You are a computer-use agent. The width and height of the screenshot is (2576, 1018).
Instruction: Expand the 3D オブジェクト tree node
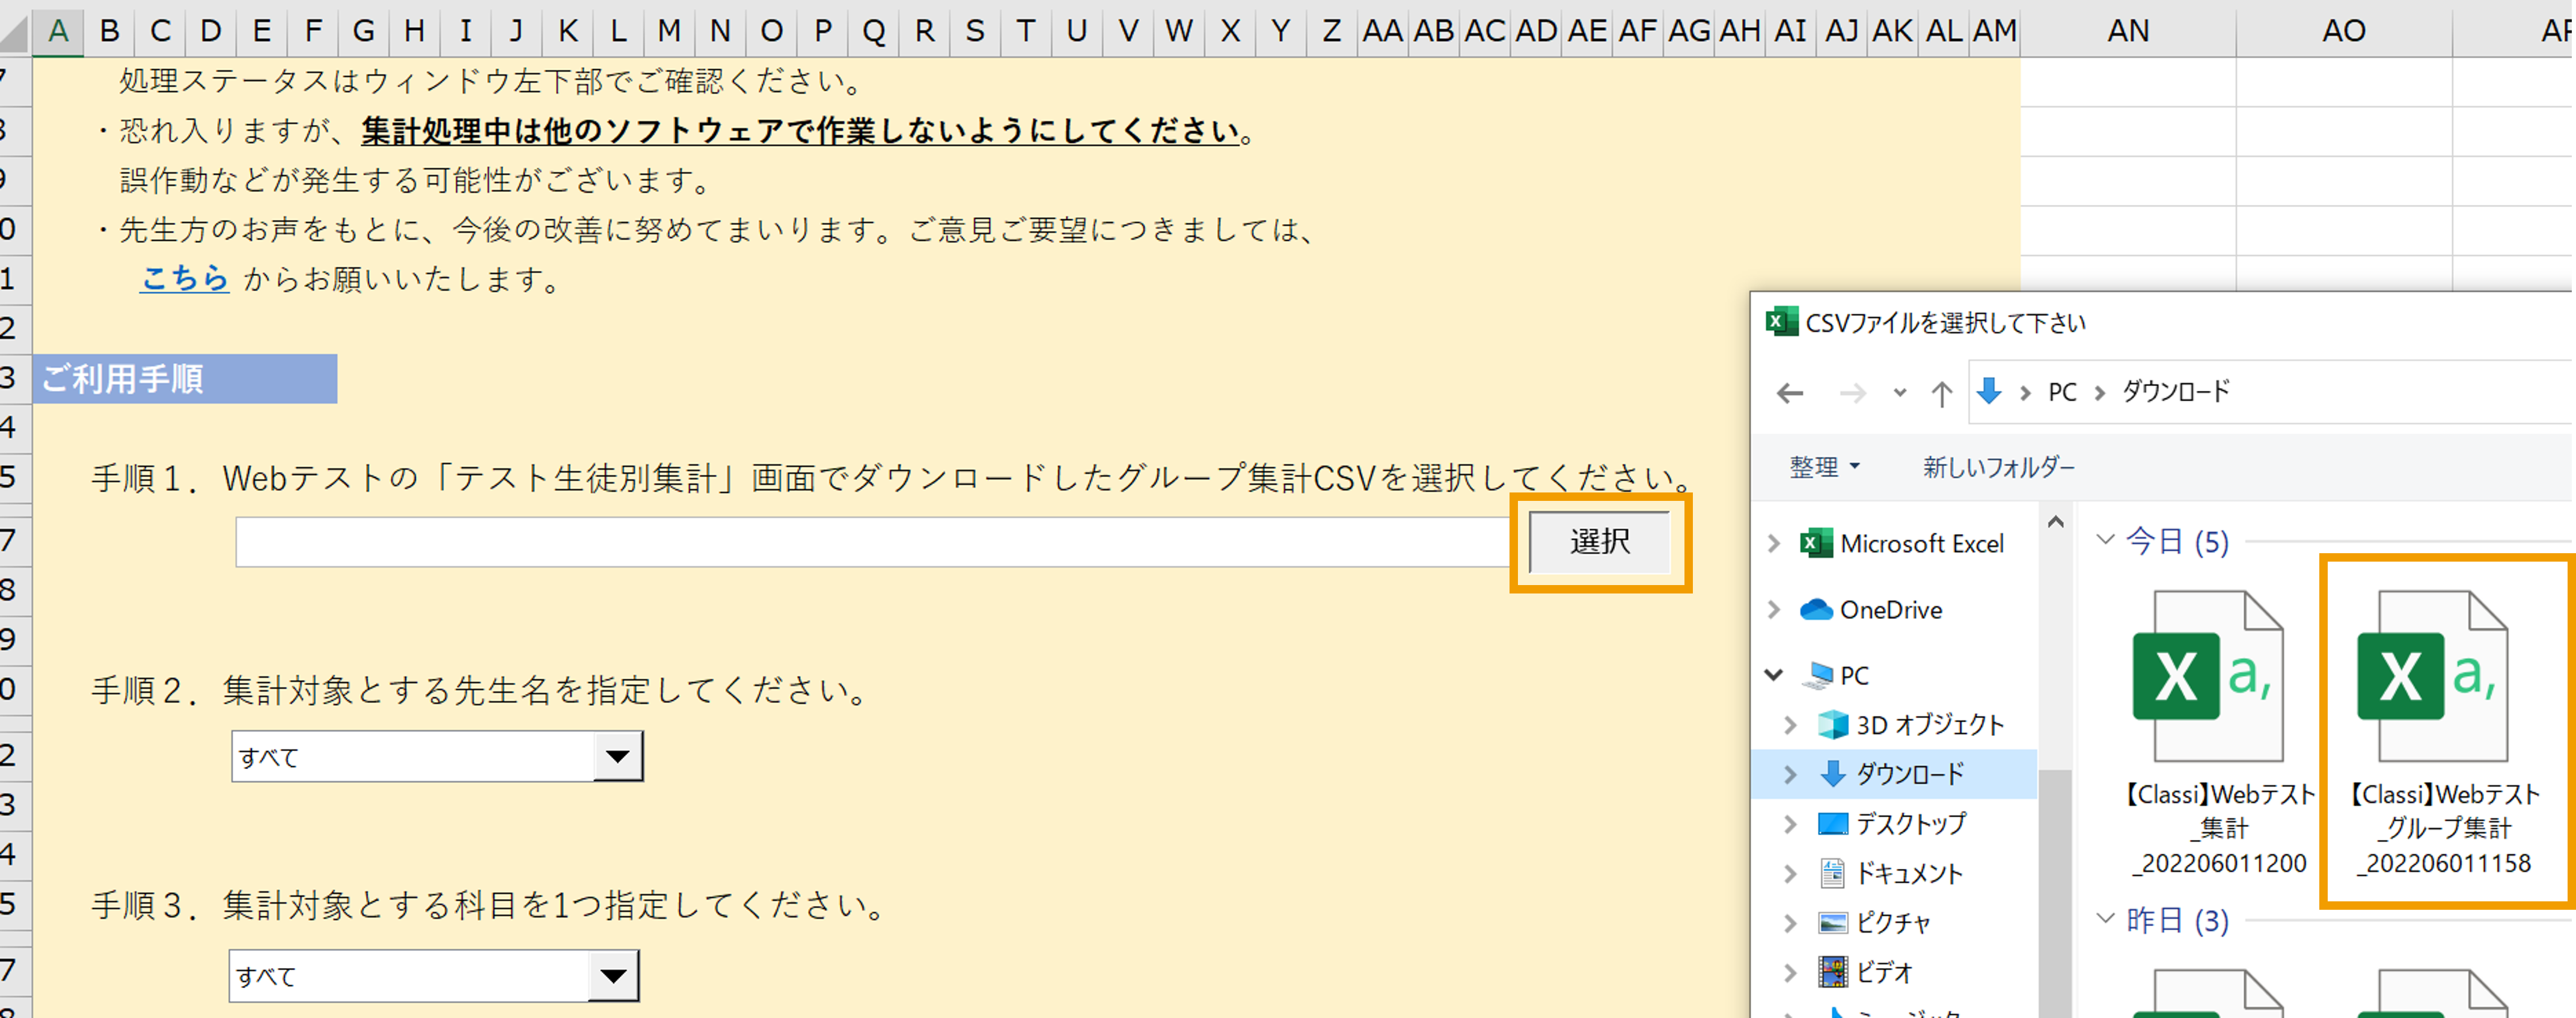pyautogui.click(x=1790, y=724)
